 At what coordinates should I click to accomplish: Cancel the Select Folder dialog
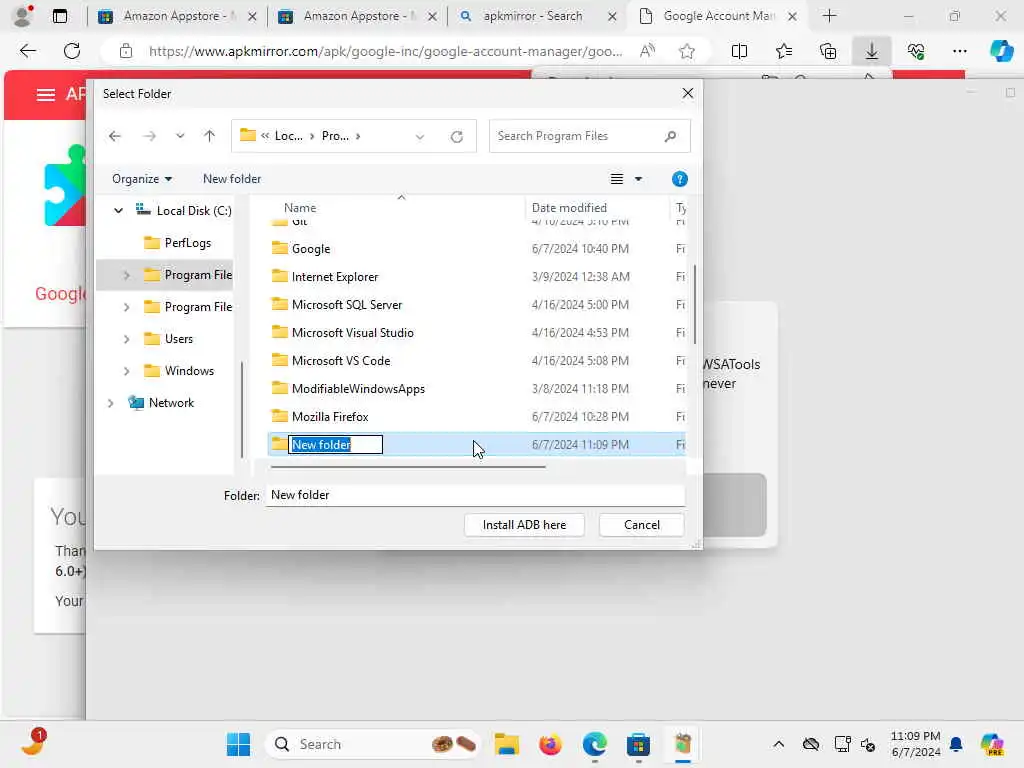[x=641, y=525]
